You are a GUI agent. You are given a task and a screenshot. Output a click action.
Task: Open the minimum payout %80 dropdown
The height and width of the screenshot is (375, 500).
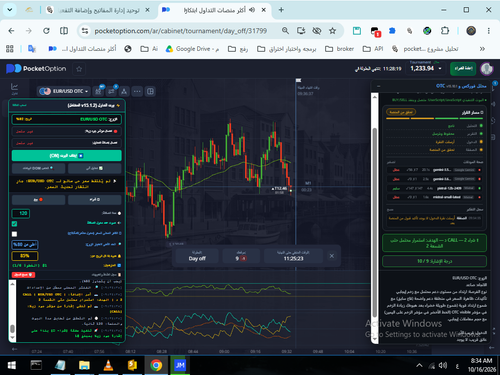point(25,245)
